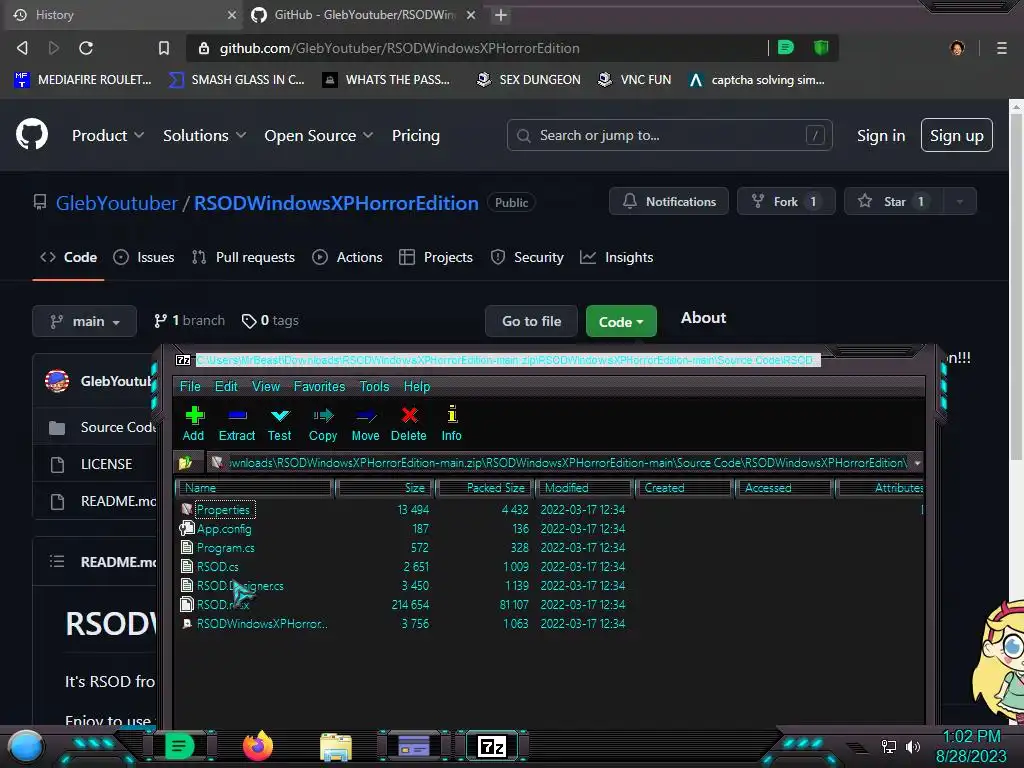Open the Security repository tab
Viewport: 1024px width, 768px height.
(x=527, y=257)
